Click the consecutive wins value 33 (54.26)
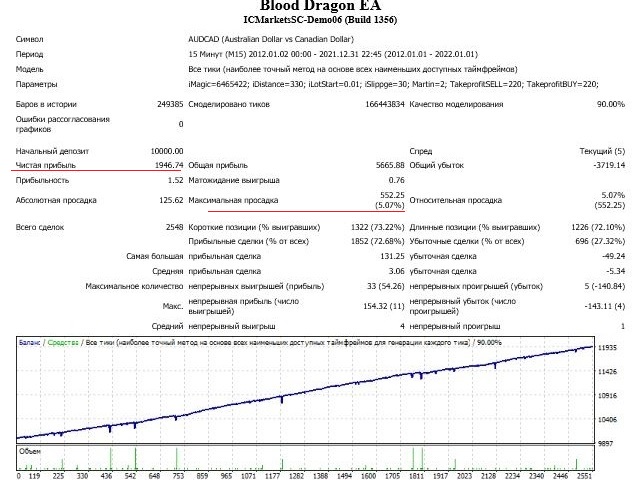The height and width of the screenshot is (480, 640). pyautogui.click(x=386, y=286)
